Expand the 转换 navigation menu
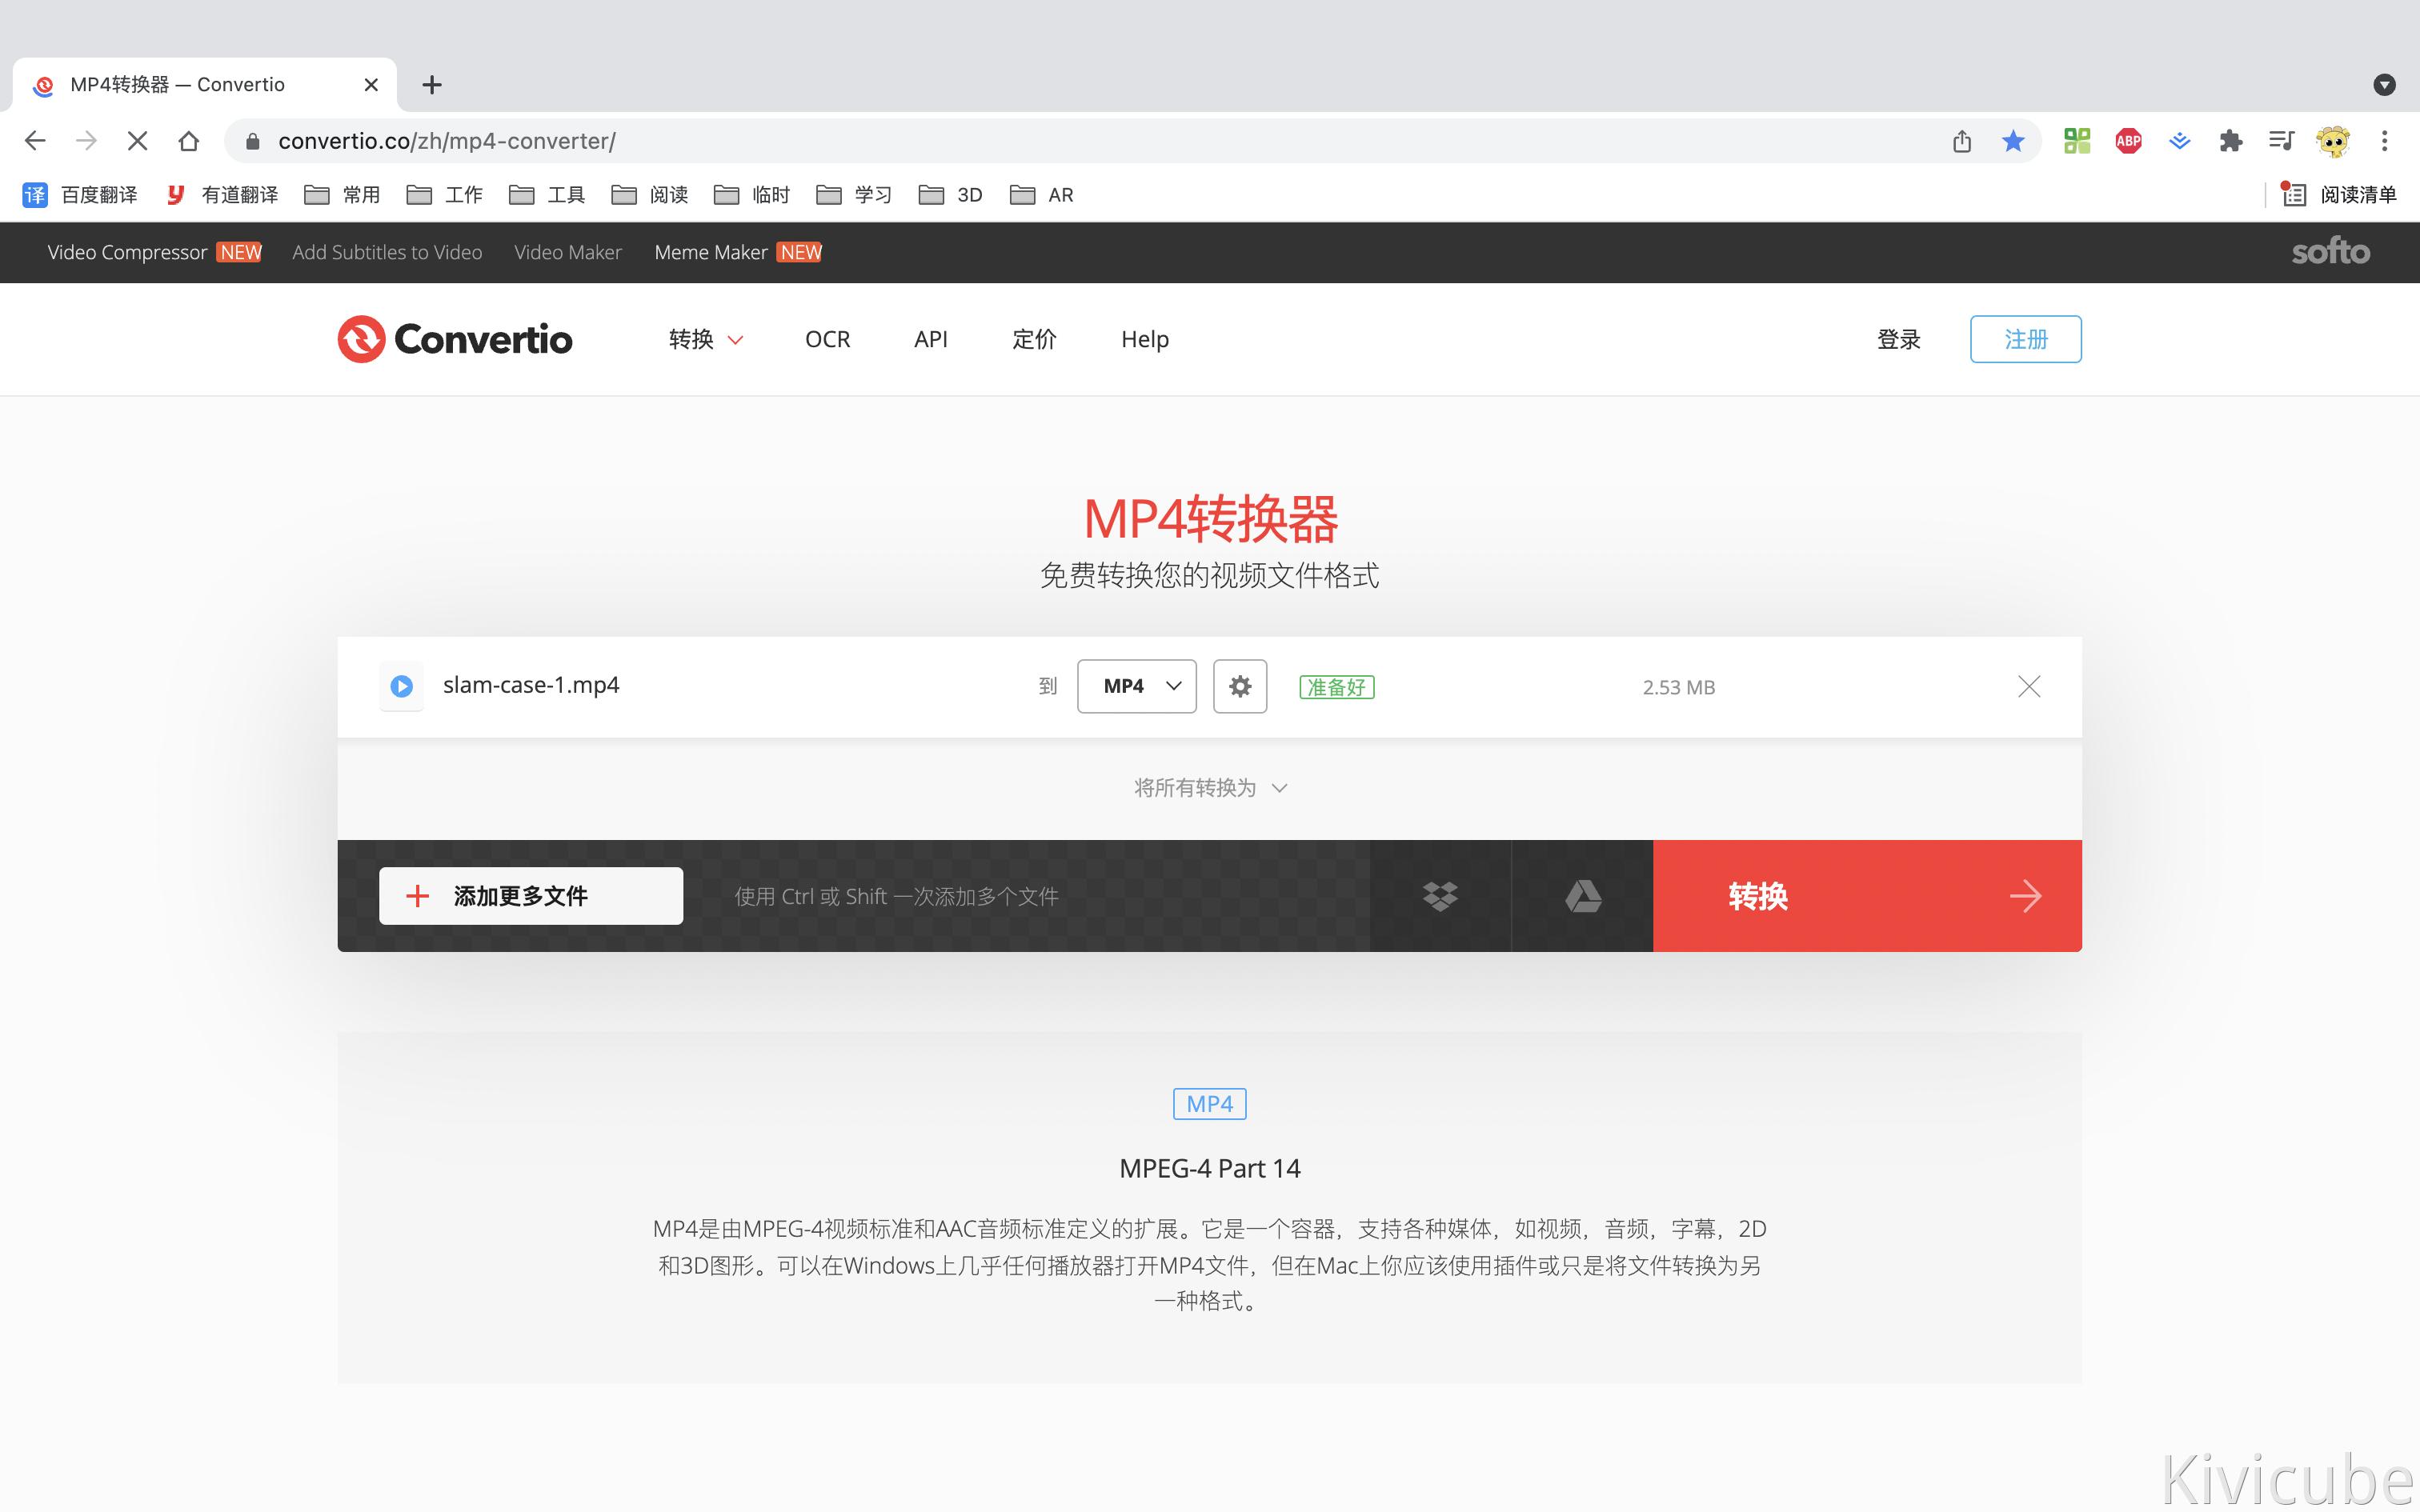Screen dimensions: 2420x1512 coord(705,339)
